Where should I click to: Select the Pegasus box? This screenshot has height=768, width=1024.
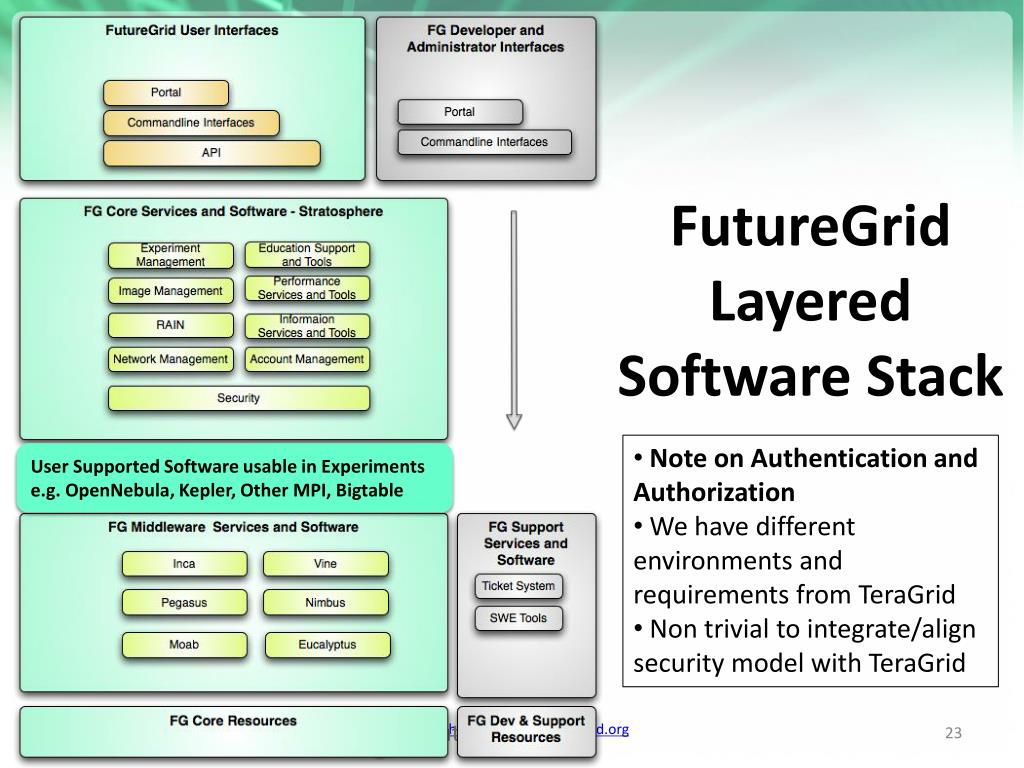184,603
